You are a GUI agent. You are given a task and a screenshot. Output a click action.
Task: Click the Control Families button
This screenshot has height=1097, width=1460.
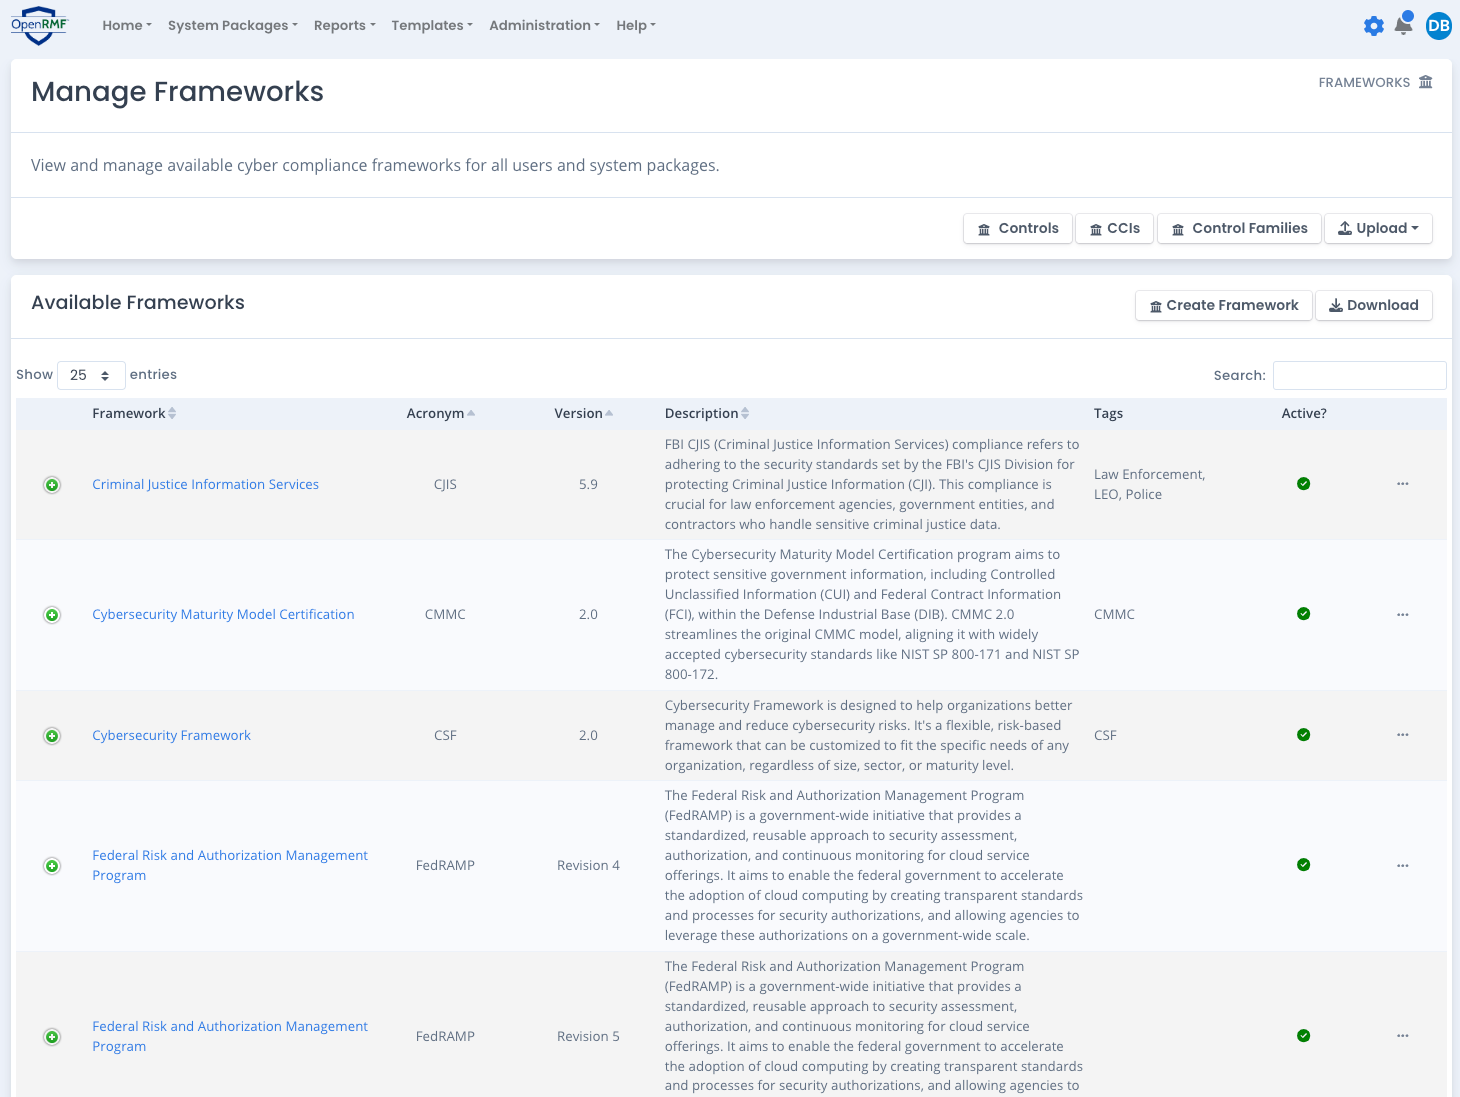click(1240, 228)
